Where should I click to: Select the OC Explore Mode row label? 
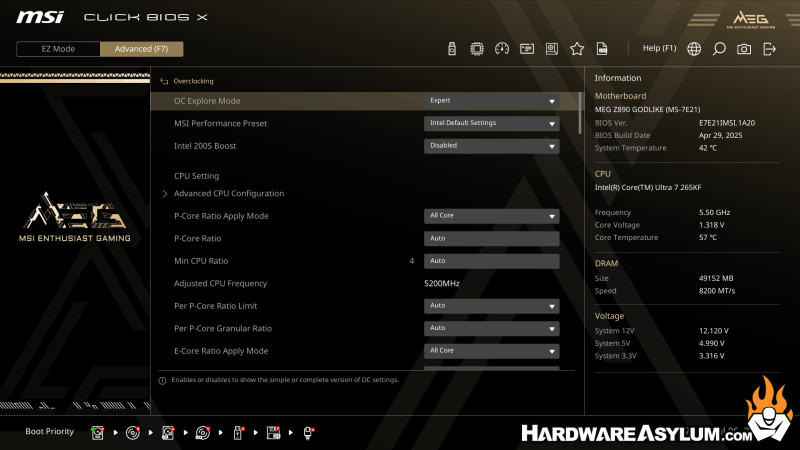(207, 101)
